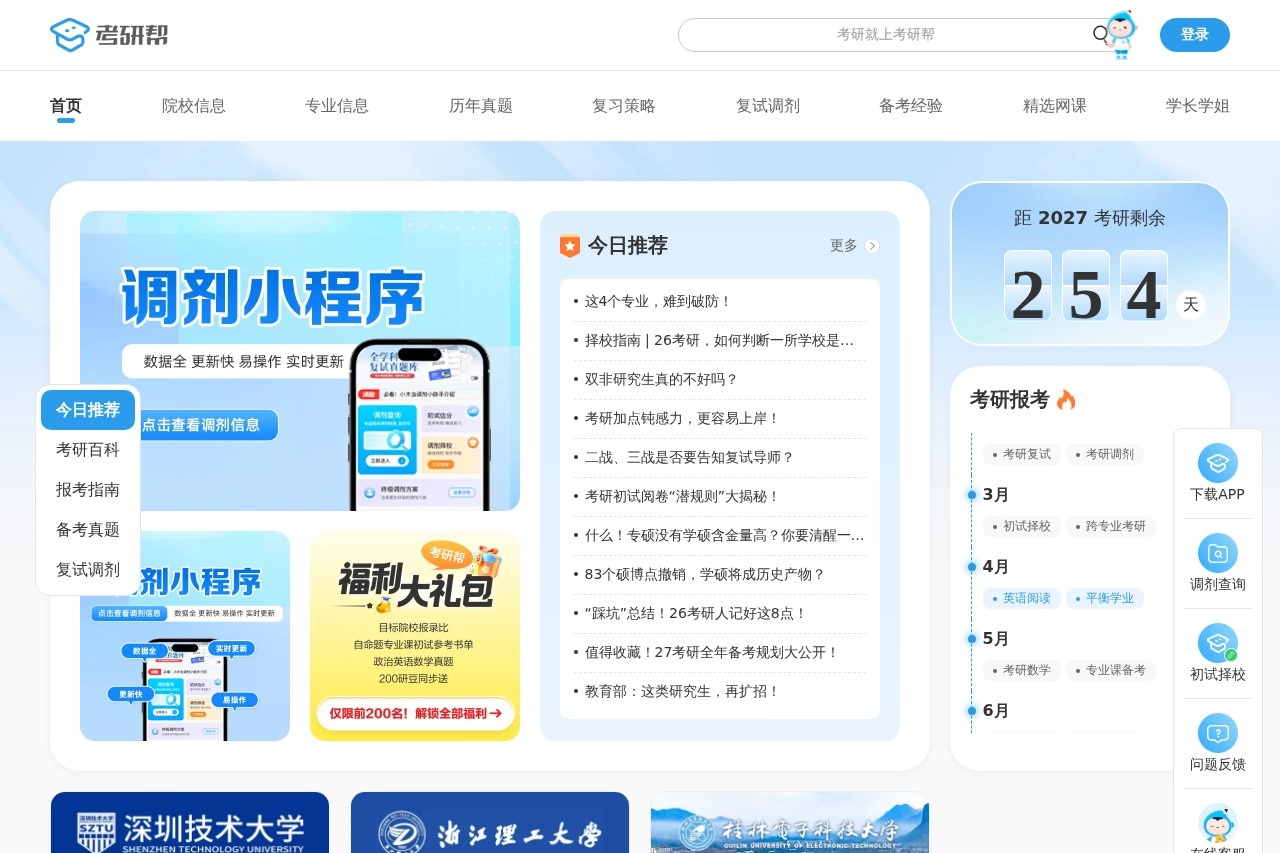Open the small 调剂小程序 card thumbnail
Screen dimensions: 1280x853
click(x=185, y=636)
